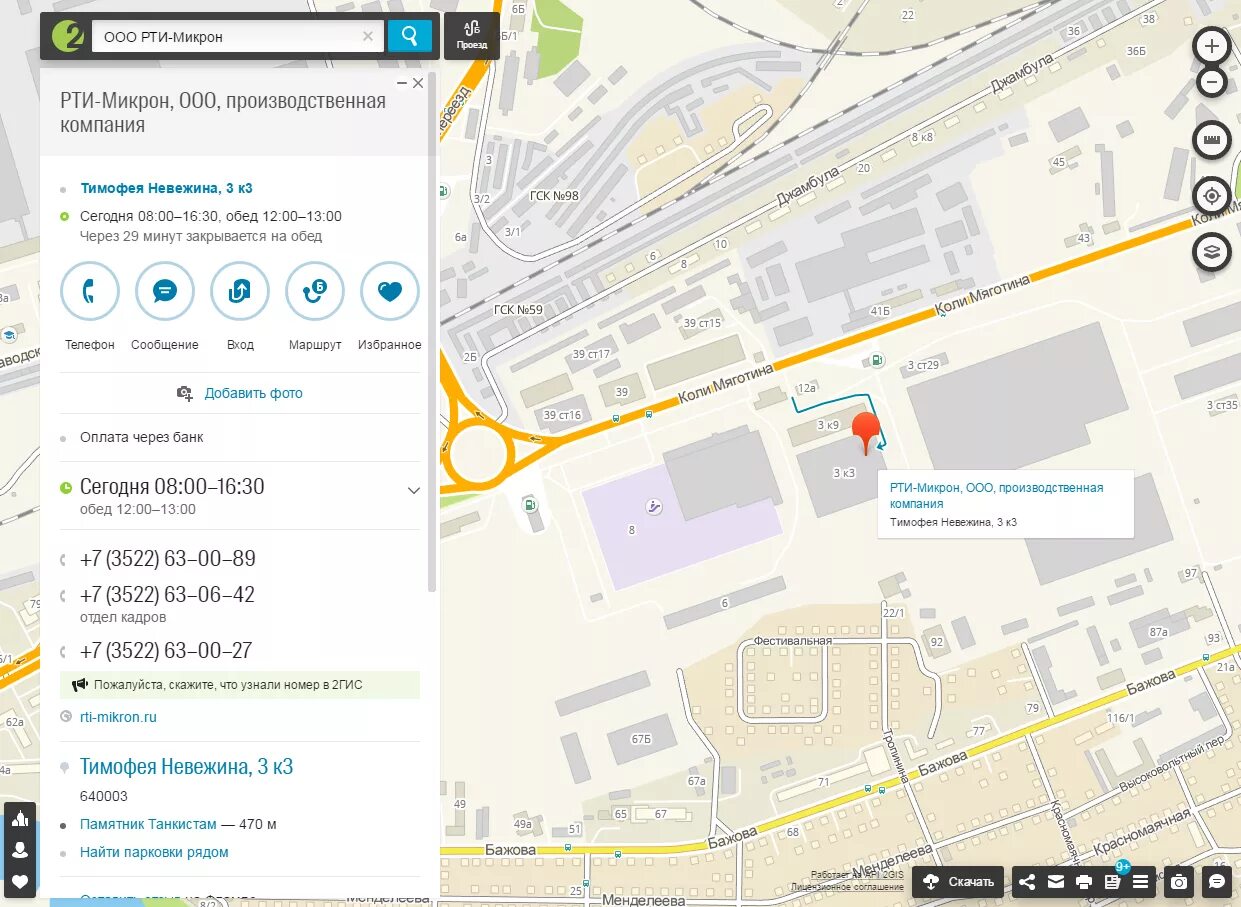Locate my position on the map
This screenshot has height=907, width=1241.
tap(1212, 195)
